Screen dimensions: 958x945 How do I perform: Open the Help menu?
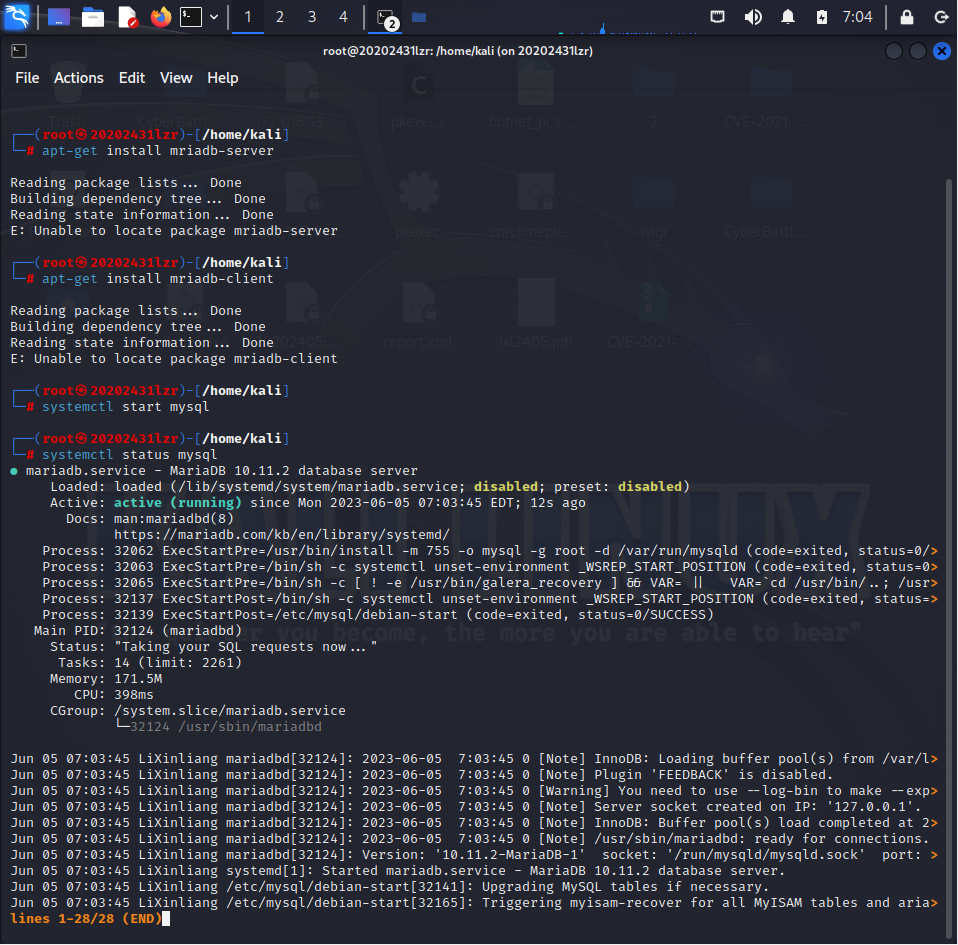222,78
